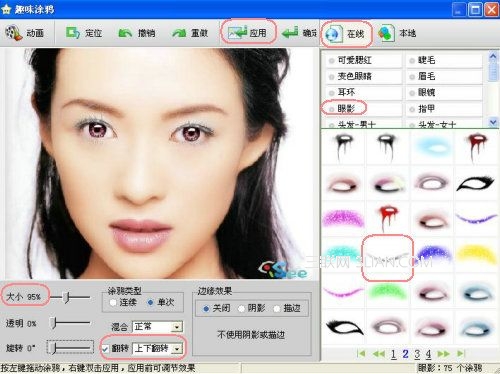Toggle the 翻转 flip checkbox
The image size is (500, 374).
[x=105, y=349]
